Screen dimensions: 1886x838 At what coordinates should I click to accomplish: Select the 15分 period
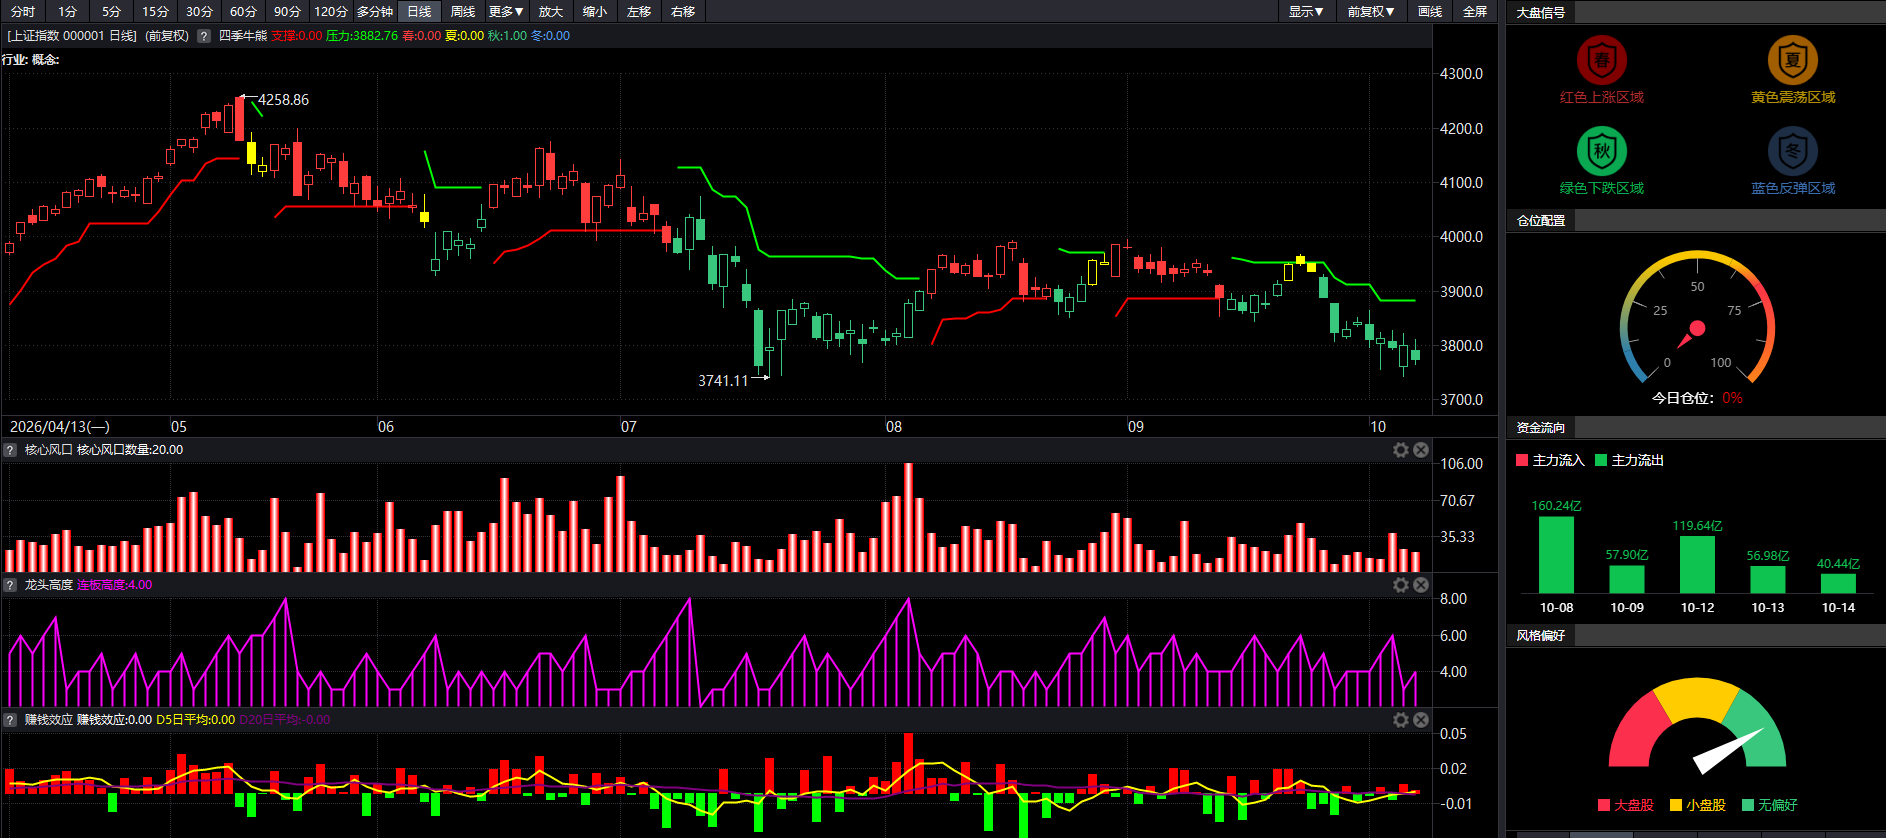click(155, 11)
